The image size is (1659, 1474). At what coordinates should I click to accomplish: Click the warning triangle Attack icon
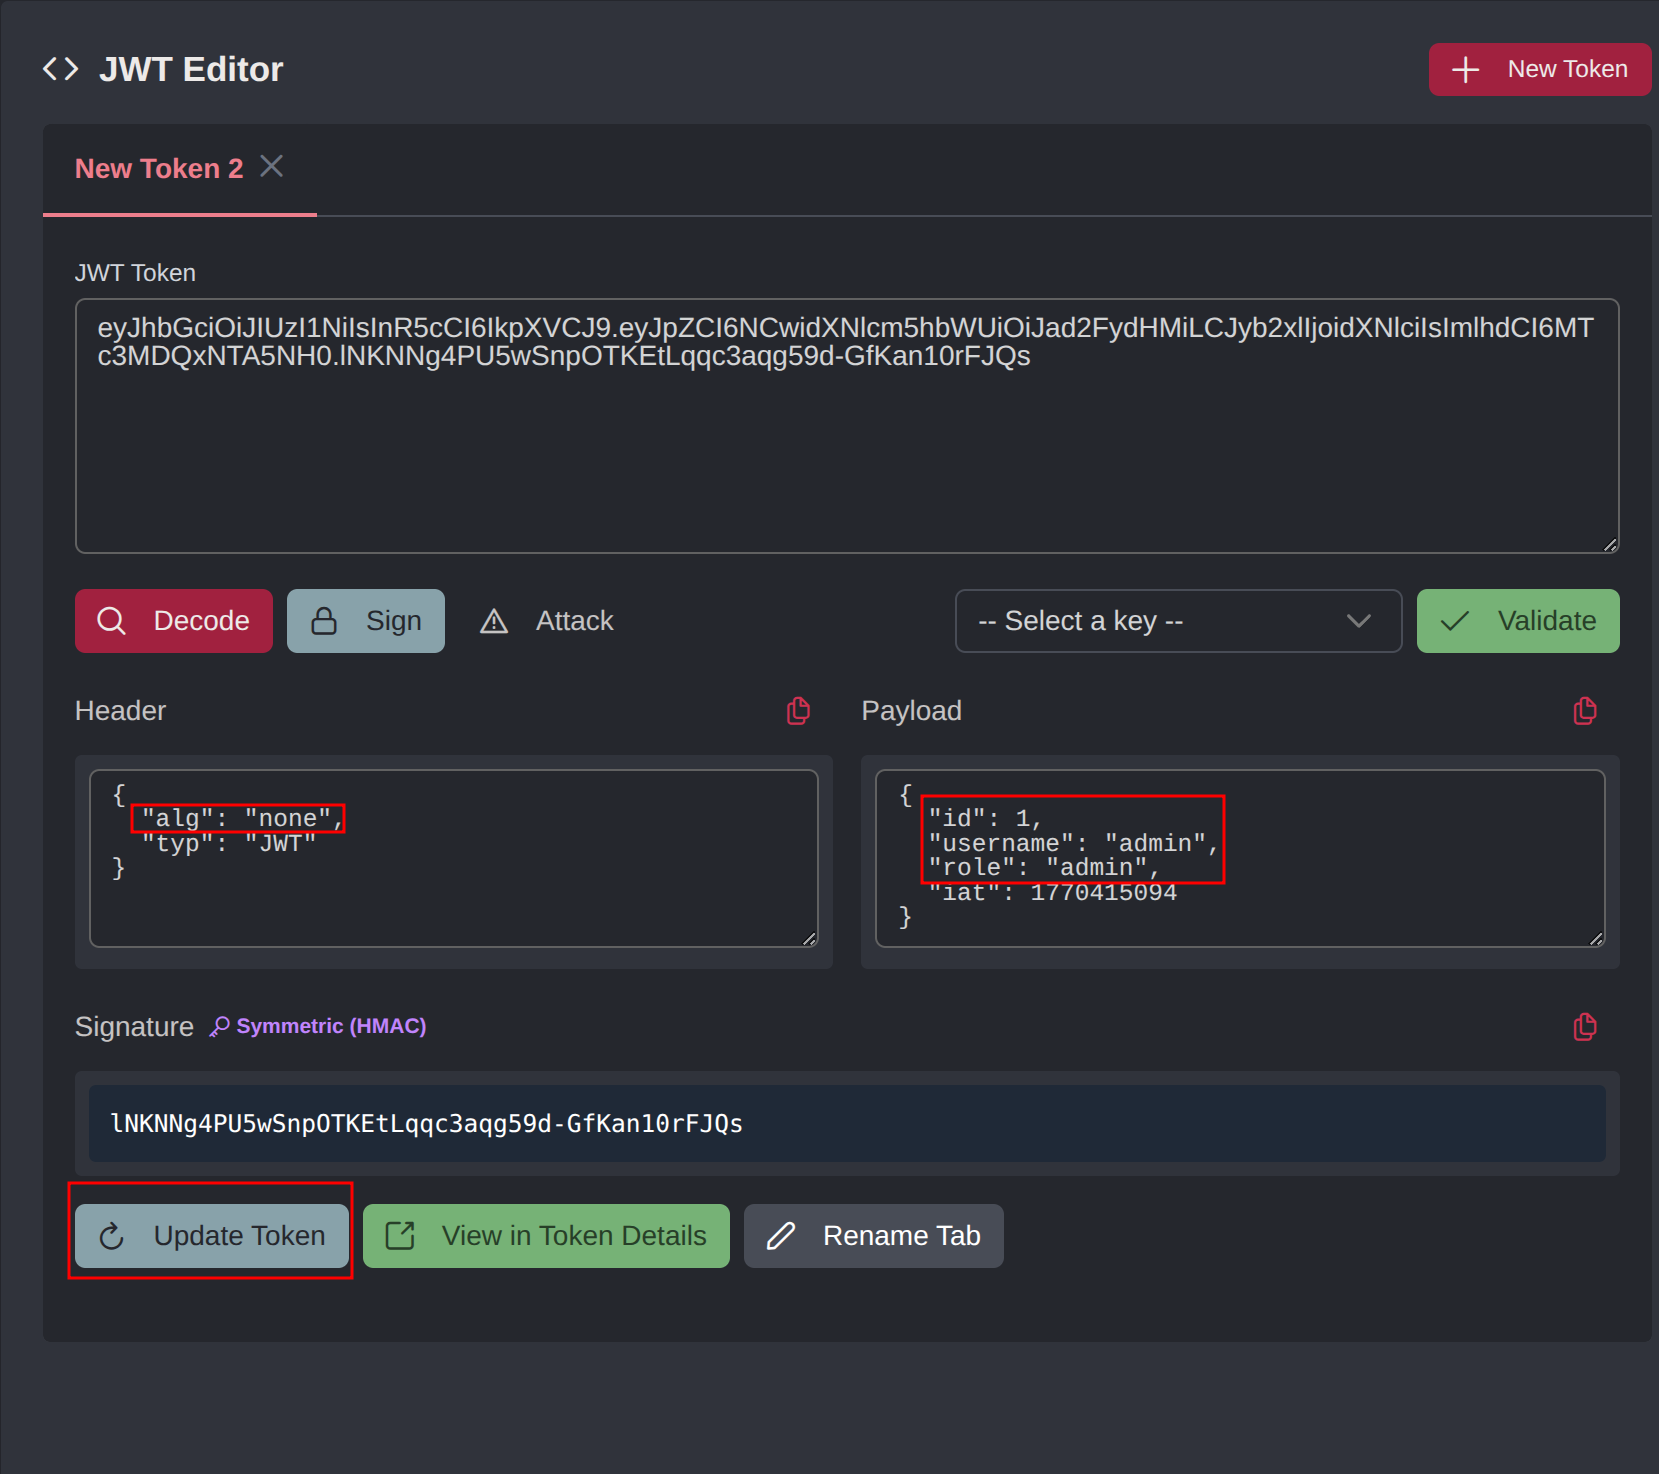coord(494,622)
